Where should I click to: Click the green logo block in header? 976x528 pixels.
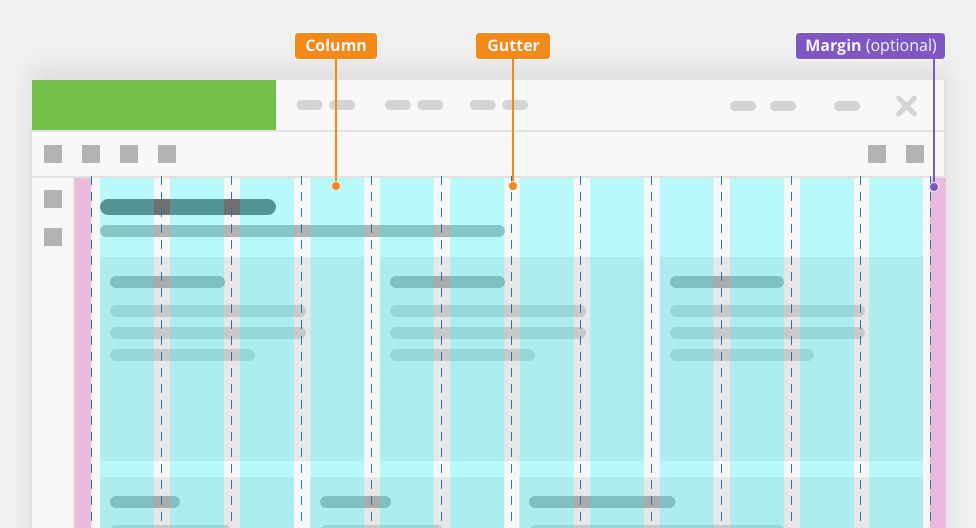pyautogui.click(x=154, y=105)
